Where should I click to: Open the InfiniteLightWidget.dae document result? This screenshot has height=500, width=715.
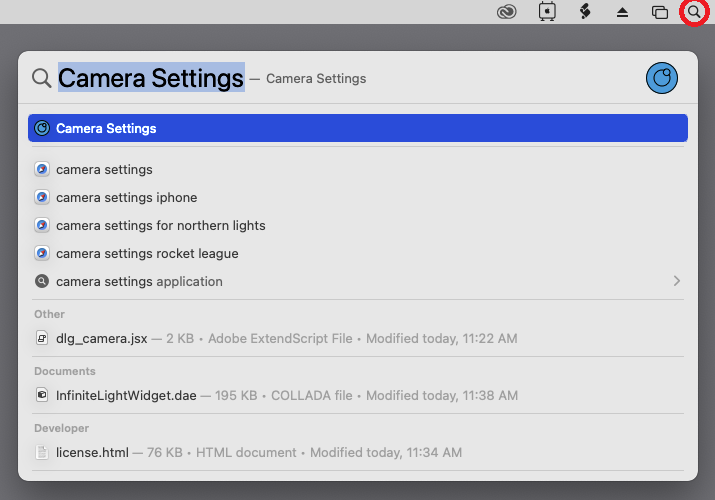126,395
